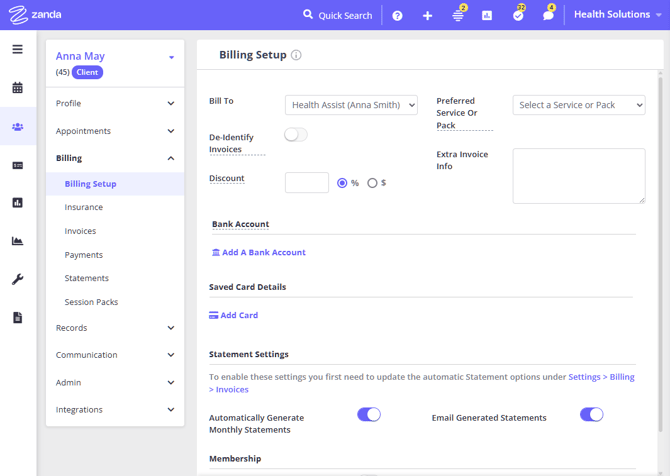Select the dollar discount radio button
The height and width of the screenshot is (476, 670).
click(372, 183)
